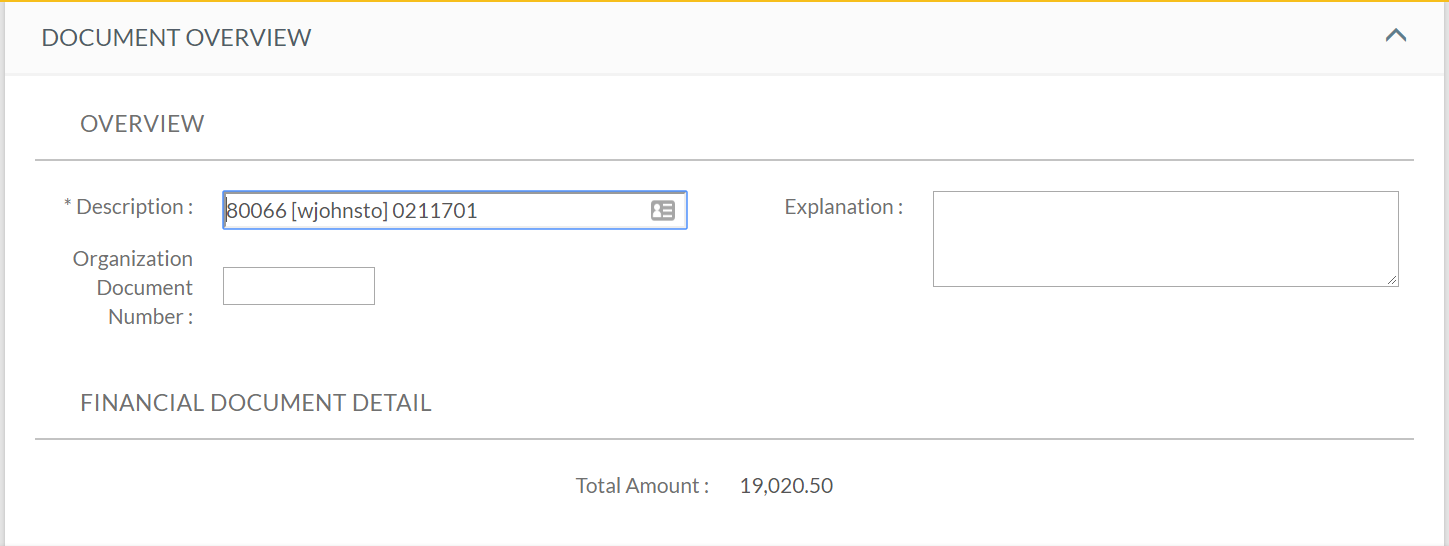Click the divider line under OVERVIEW heading

(x=724, y=160)
